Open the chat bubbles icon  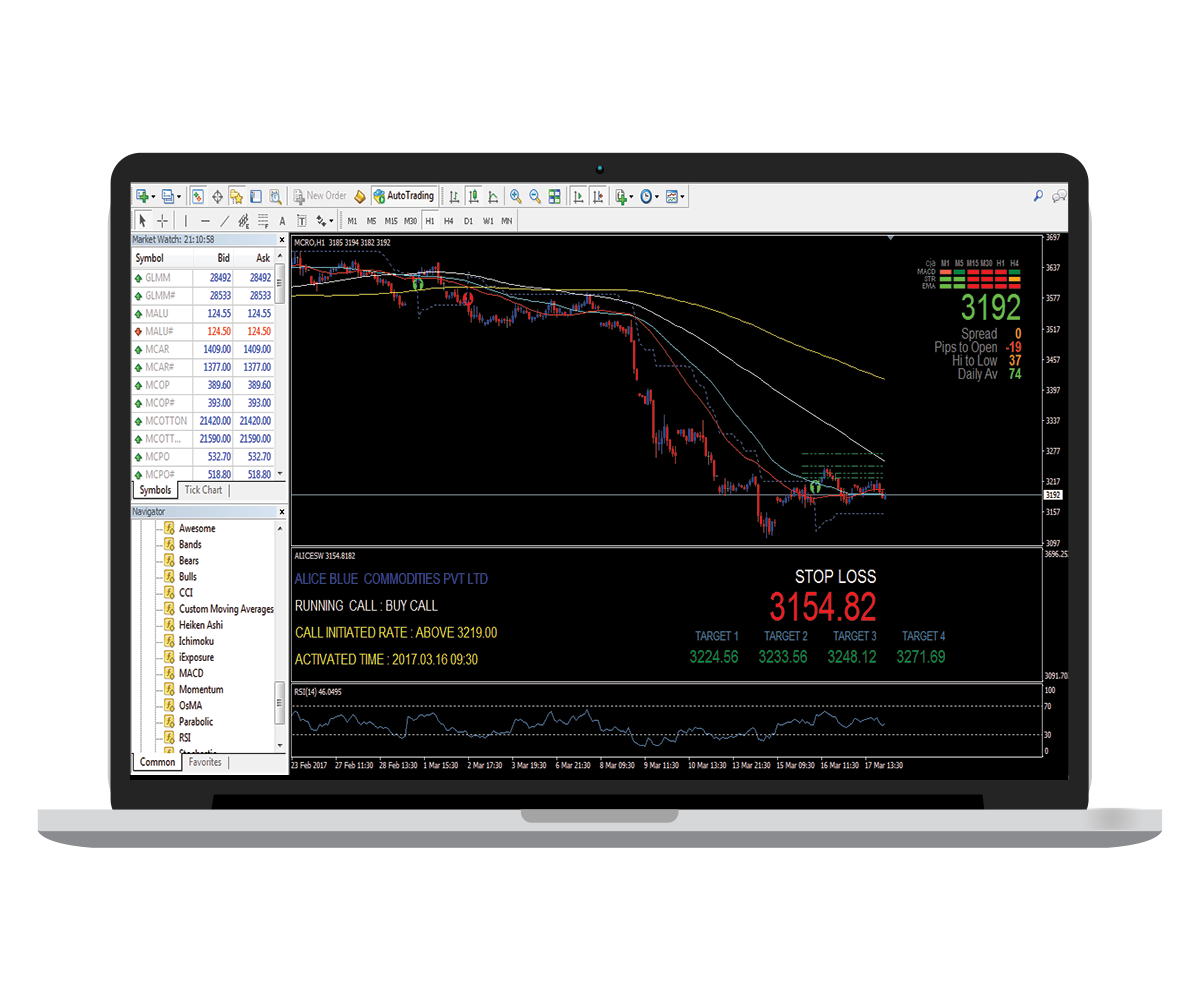[x=1059, y=196]
